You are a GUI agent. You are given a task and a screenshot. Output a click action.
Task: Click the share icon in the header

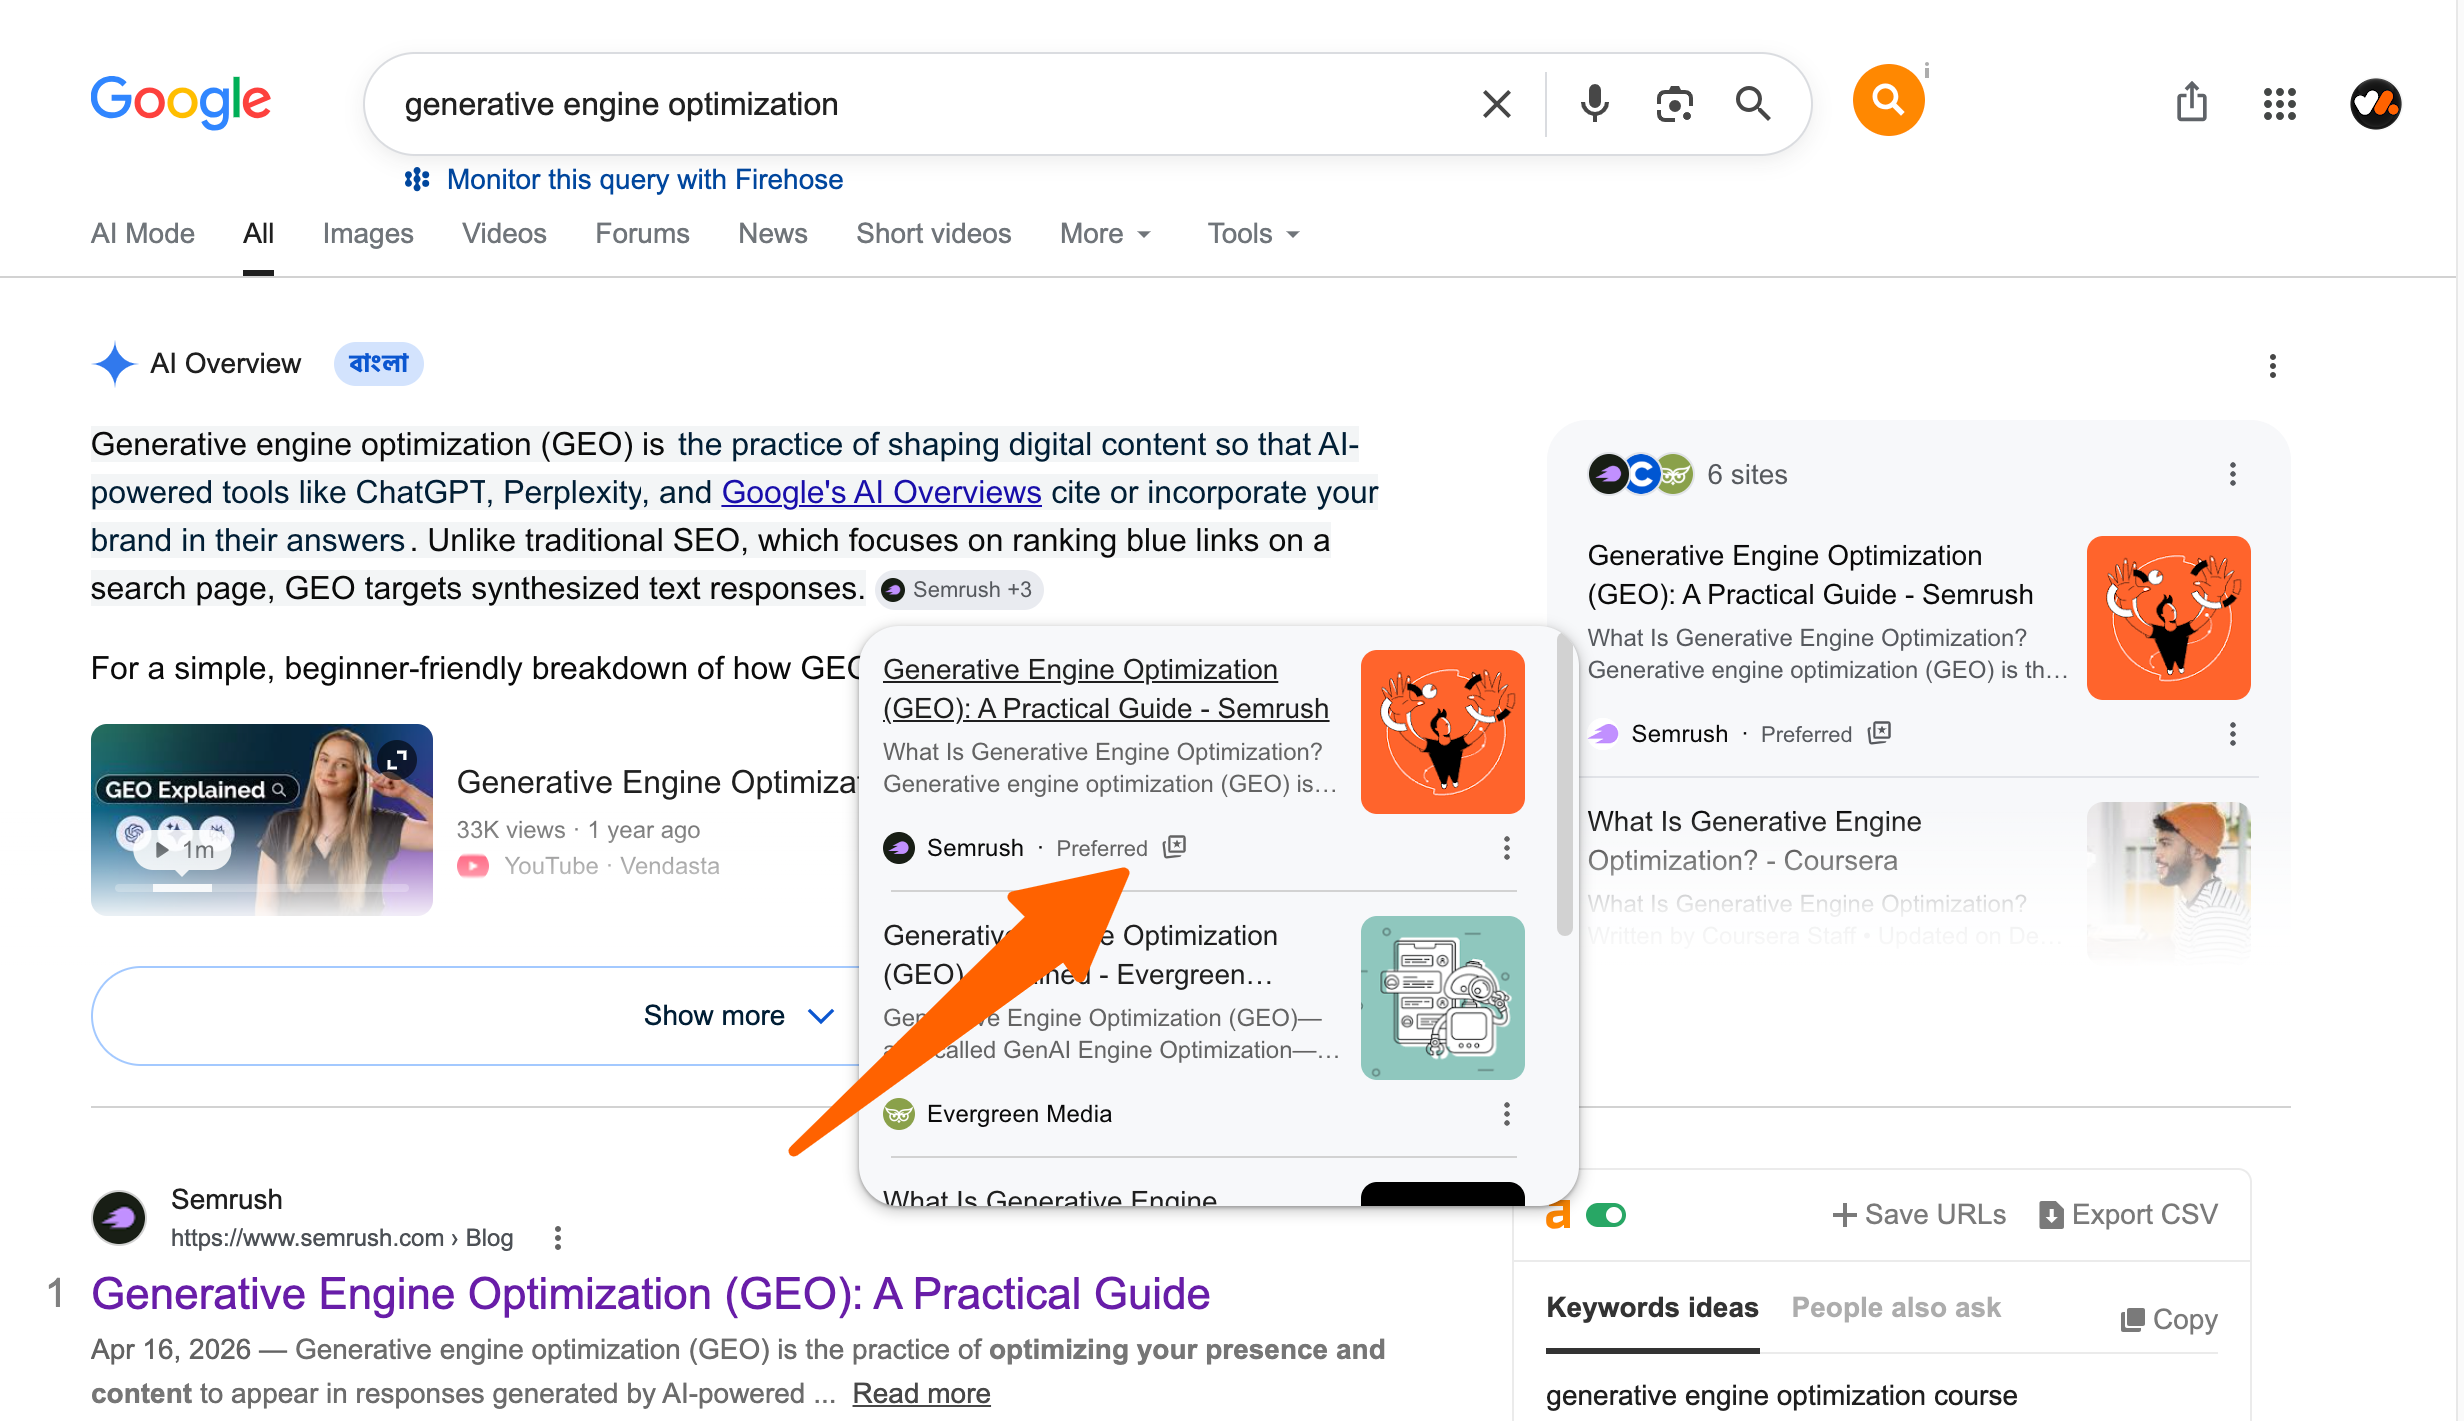(2191, 102)
